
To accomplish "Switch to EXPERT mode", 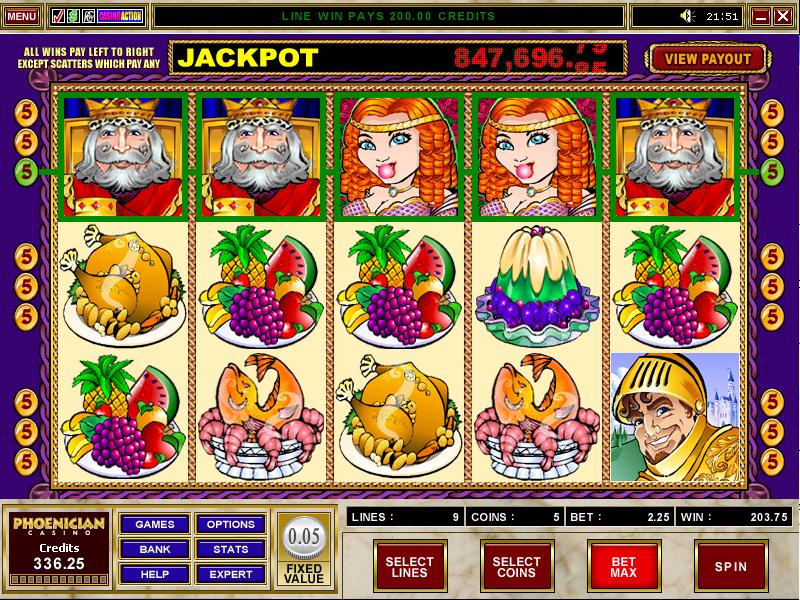I will (x=231, y=574).
